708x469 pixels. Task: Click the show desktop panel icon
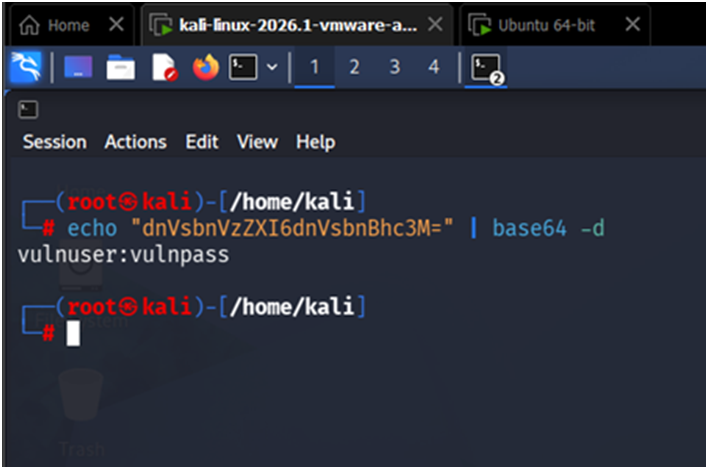pyautogui.click(x=78, y=67)
